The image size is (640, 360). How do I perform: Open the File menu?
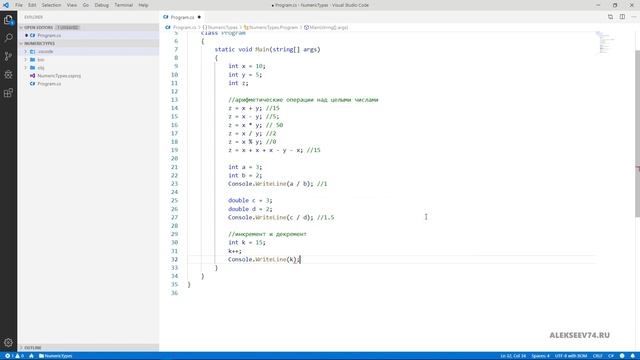pyautogui.click(x=19, y=5)
